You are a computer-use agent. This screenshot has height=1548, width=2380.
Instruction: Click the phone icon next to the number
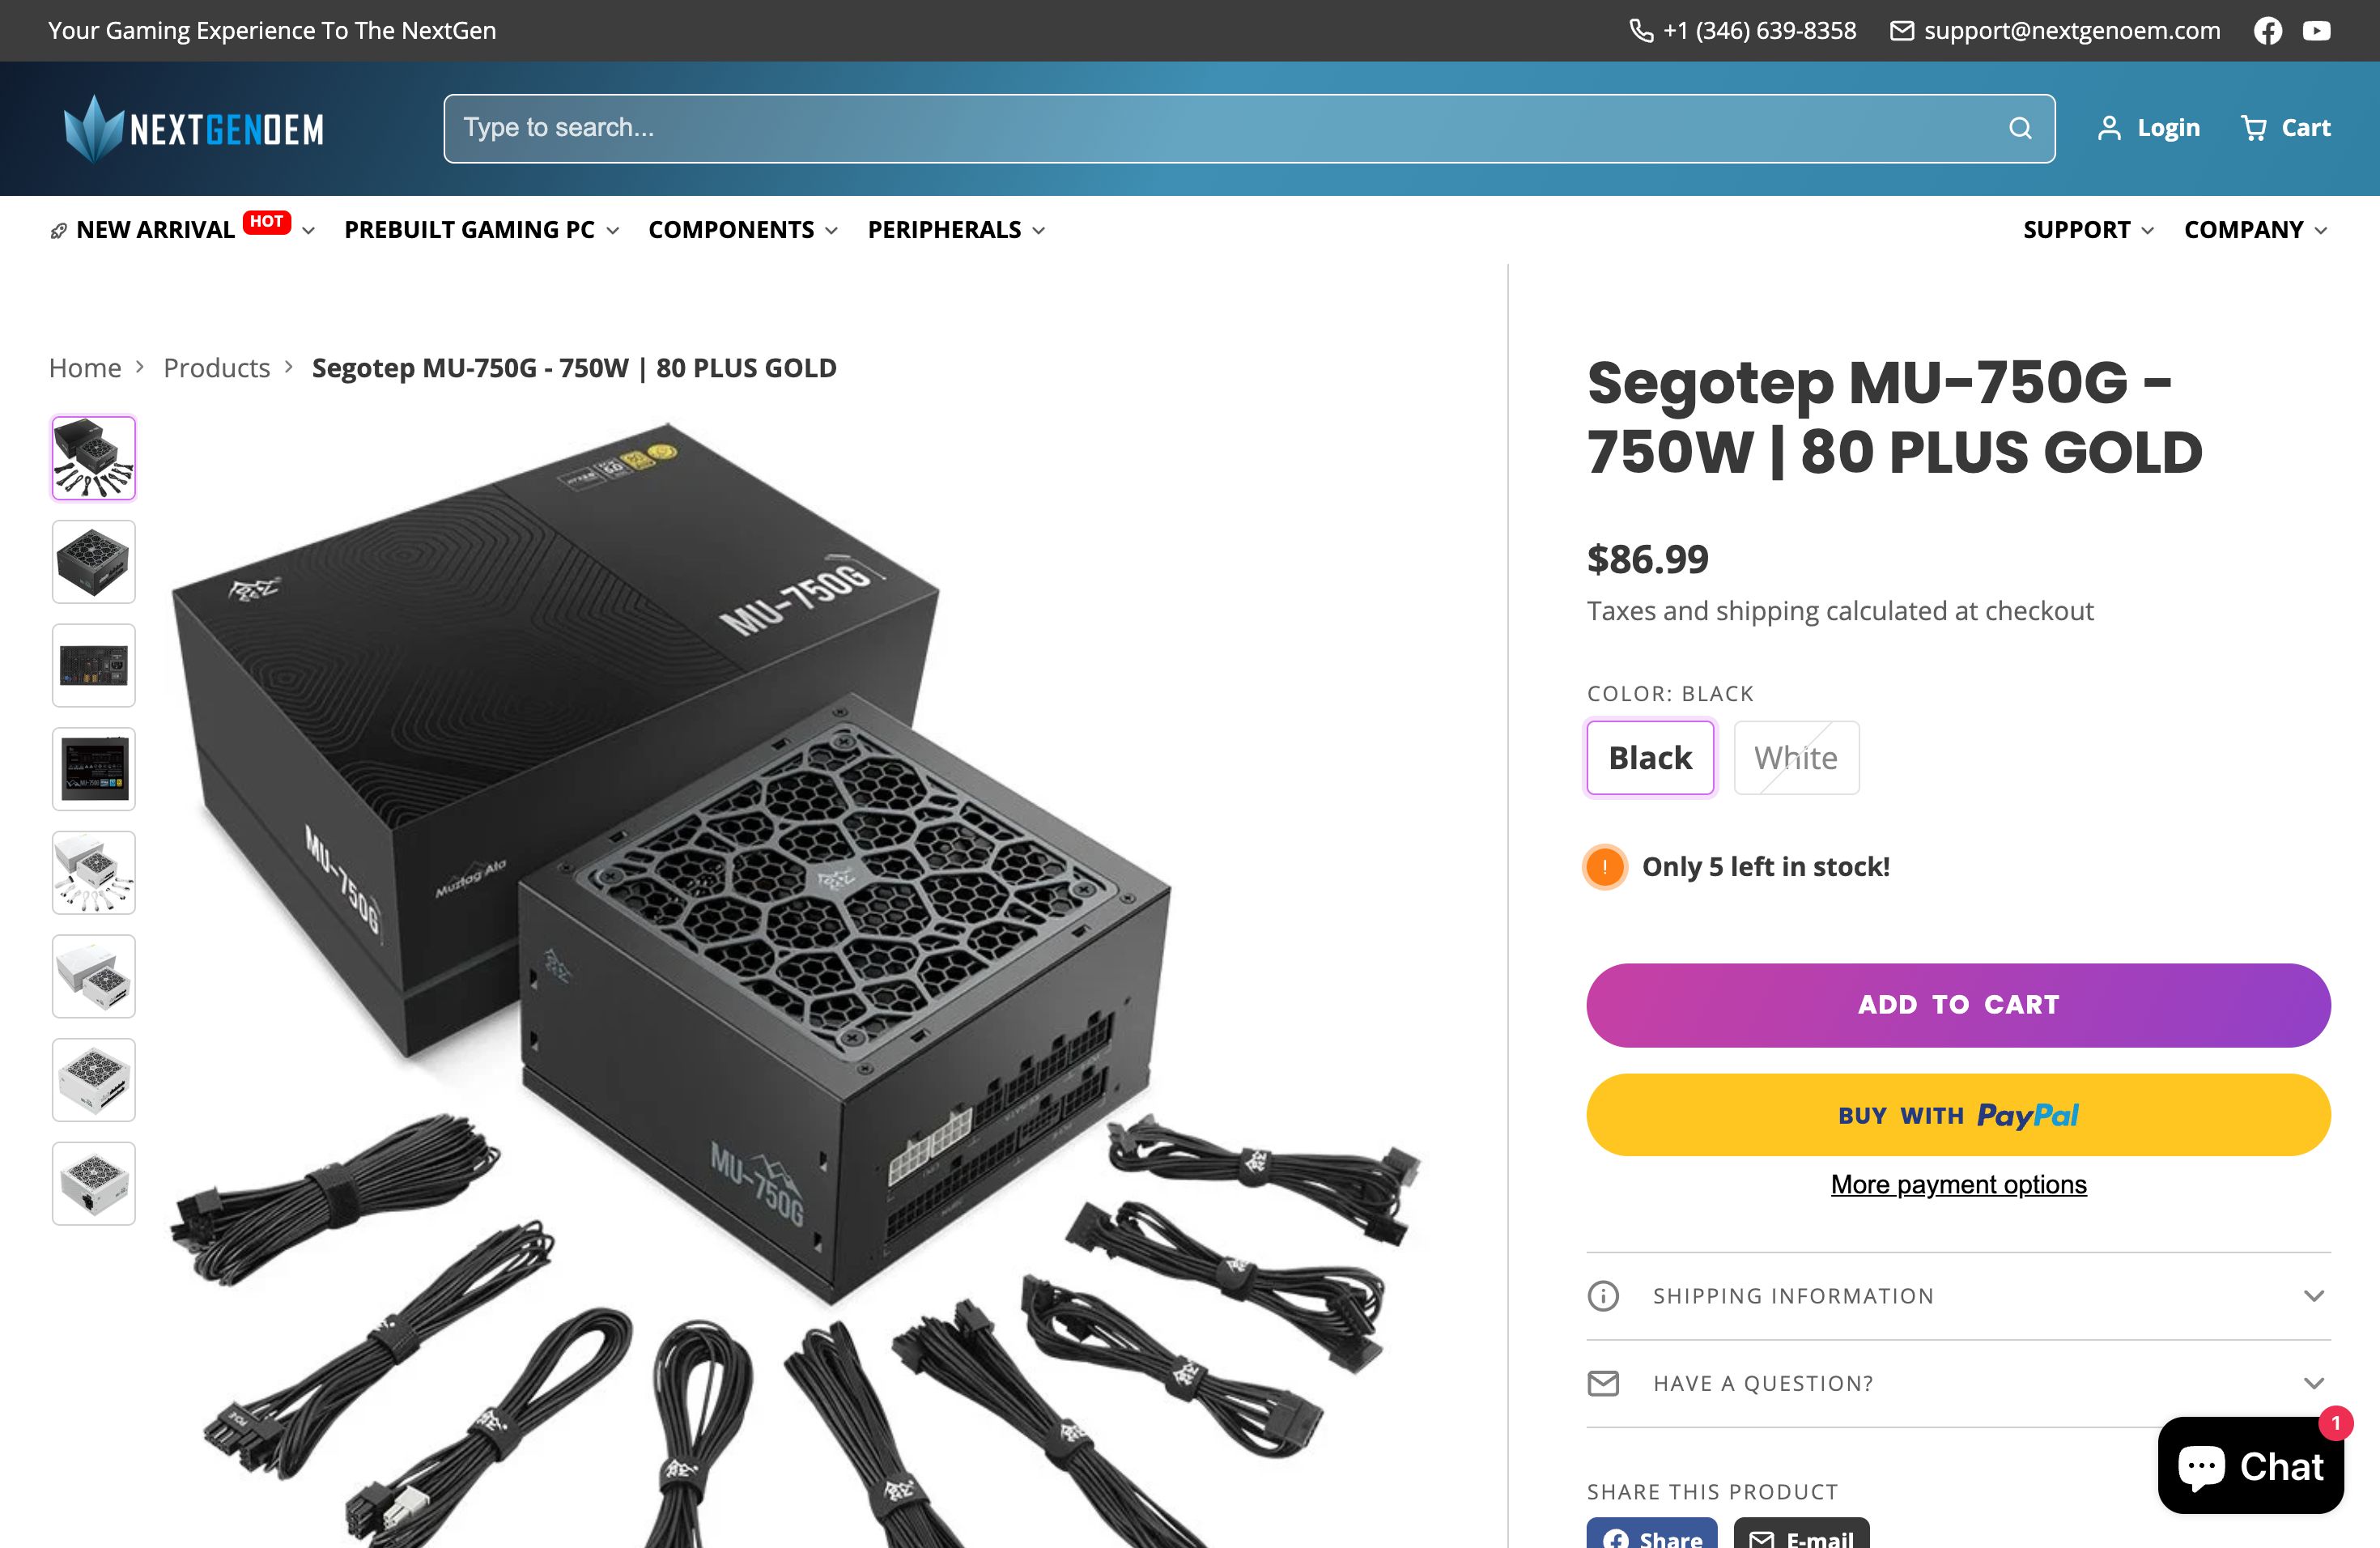click(x=1641, y=30)
